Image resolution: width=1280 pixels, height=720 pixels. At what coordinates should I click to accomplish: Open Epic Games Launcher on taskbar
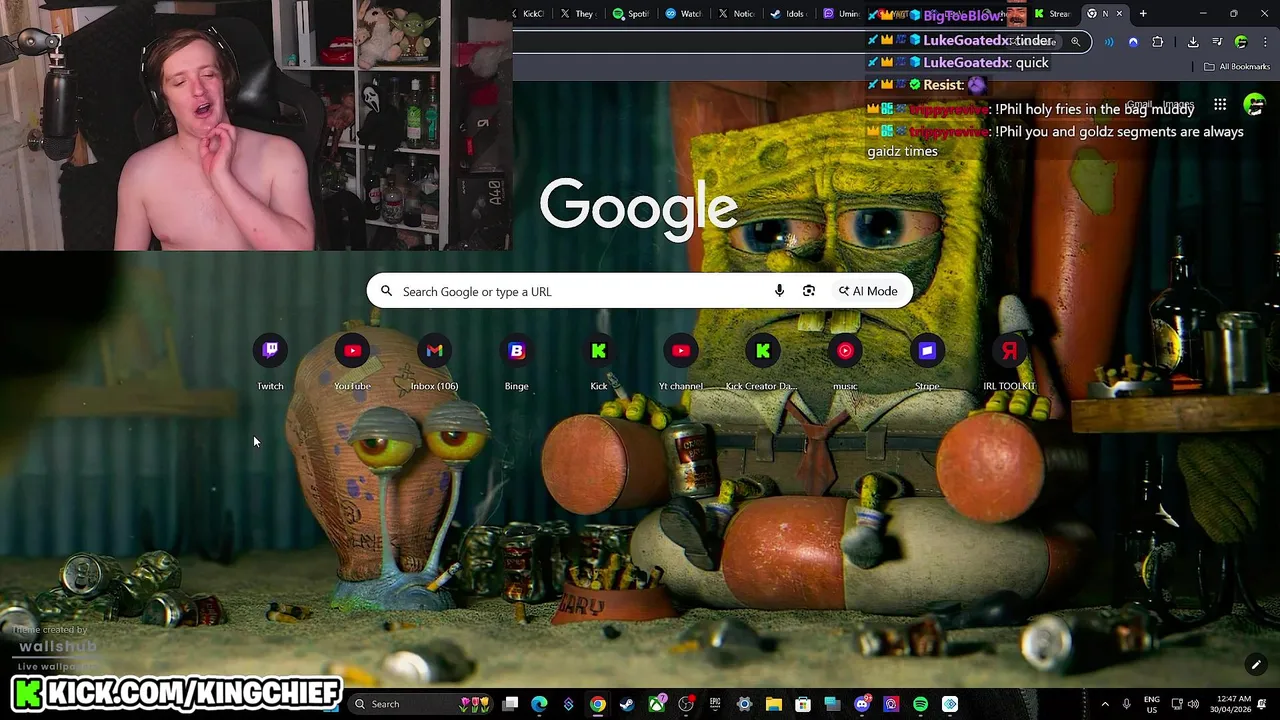[715, 704]
